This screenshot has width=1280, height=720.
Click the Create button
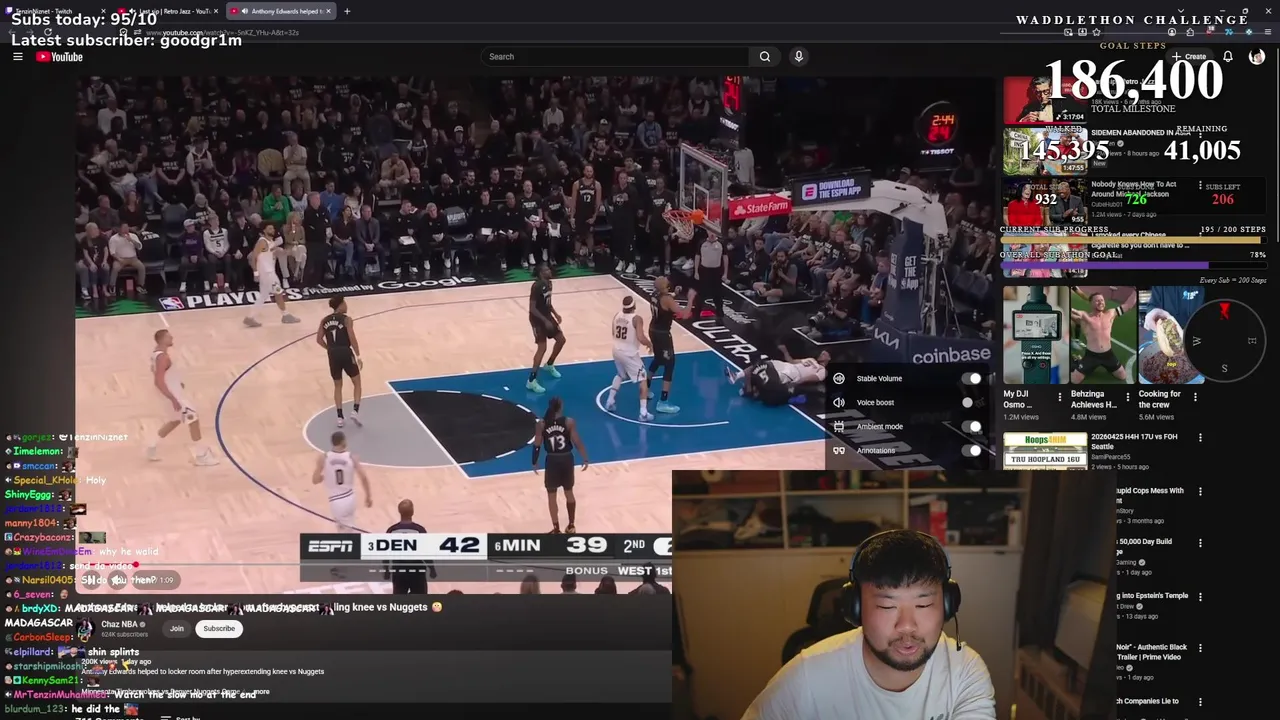[1189, 57]
